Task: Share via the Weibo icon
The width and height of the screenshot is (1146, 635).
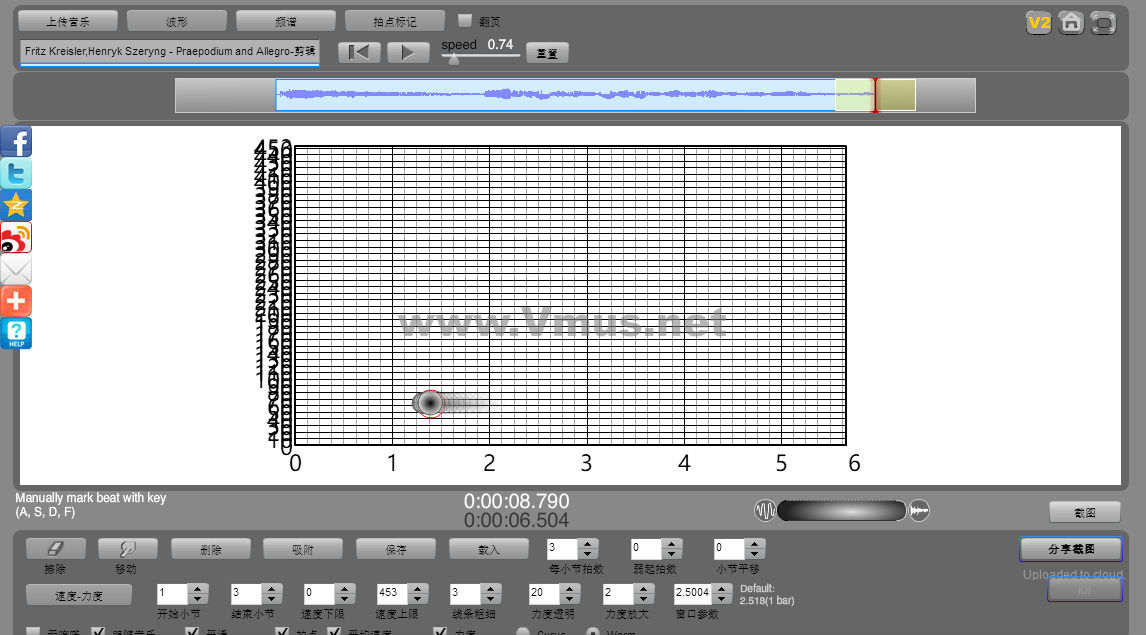Action: pos(16,238)
